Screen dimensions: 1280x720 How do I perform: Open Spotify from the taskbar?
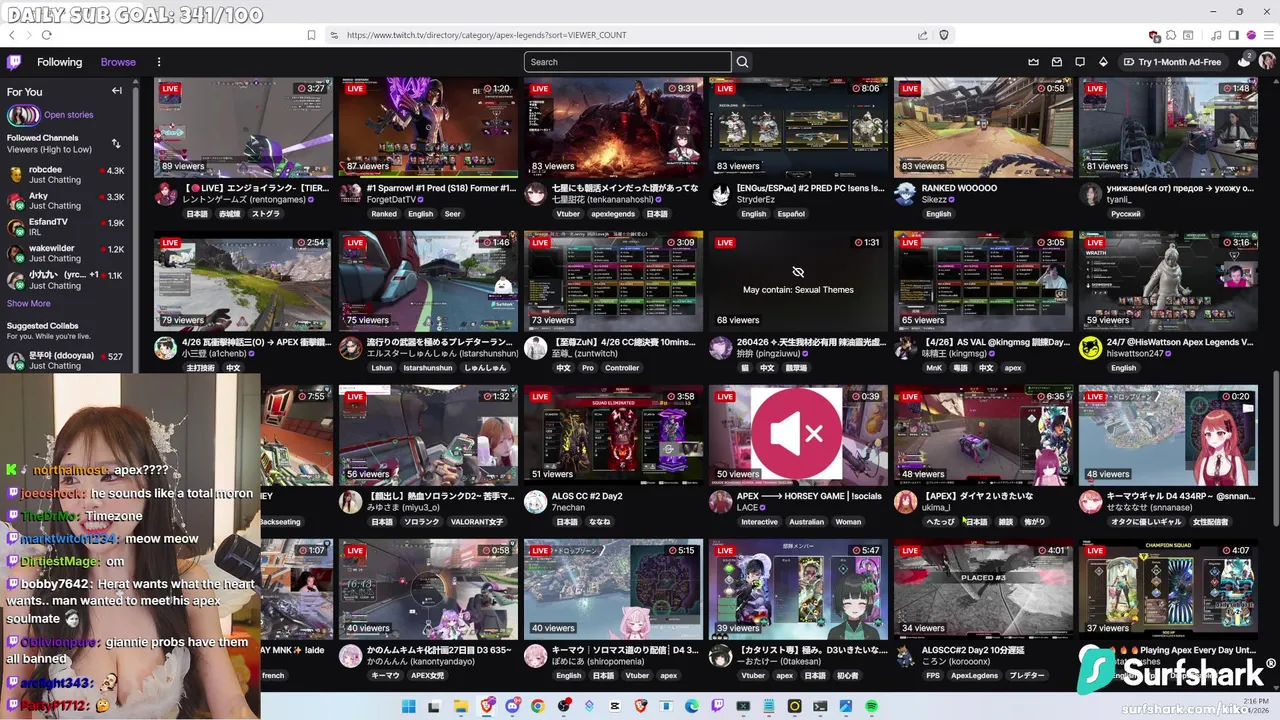tap(871, 707)
